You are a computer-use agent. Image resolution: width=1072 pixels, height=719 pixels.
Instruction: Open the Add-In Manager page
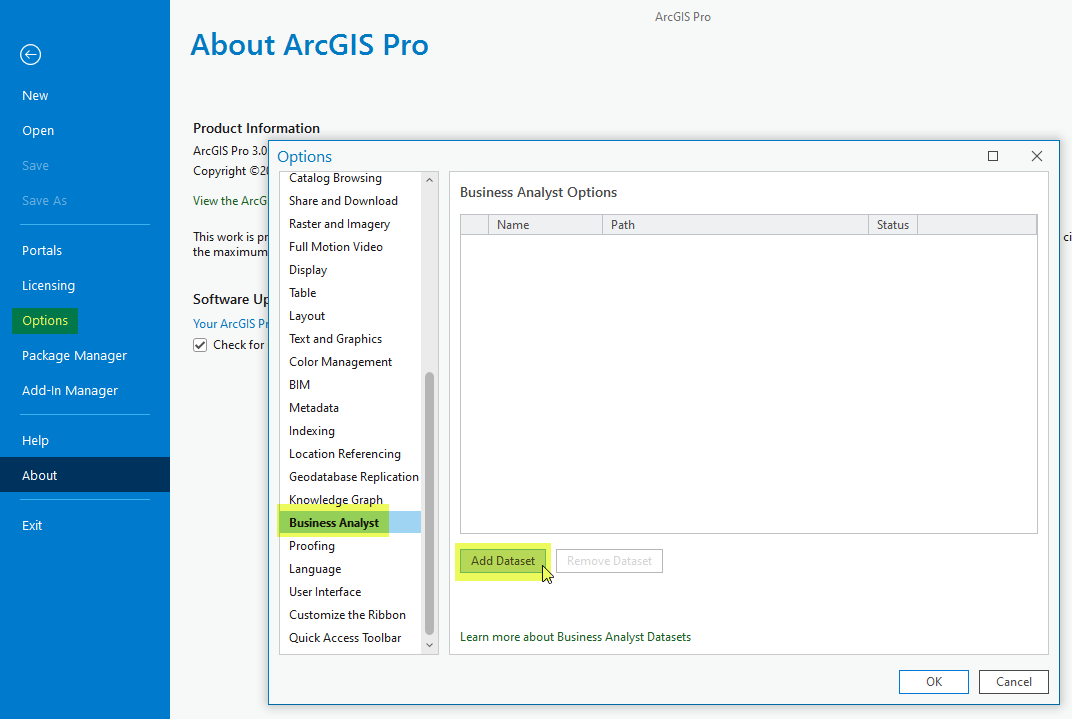pyautogui.click(x=70, y=390)
